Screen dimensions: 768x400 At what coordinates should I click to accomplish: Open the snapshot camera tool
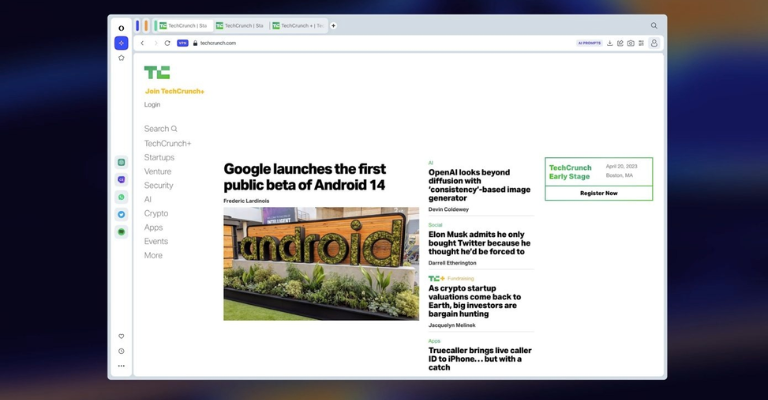pos(630,43)
